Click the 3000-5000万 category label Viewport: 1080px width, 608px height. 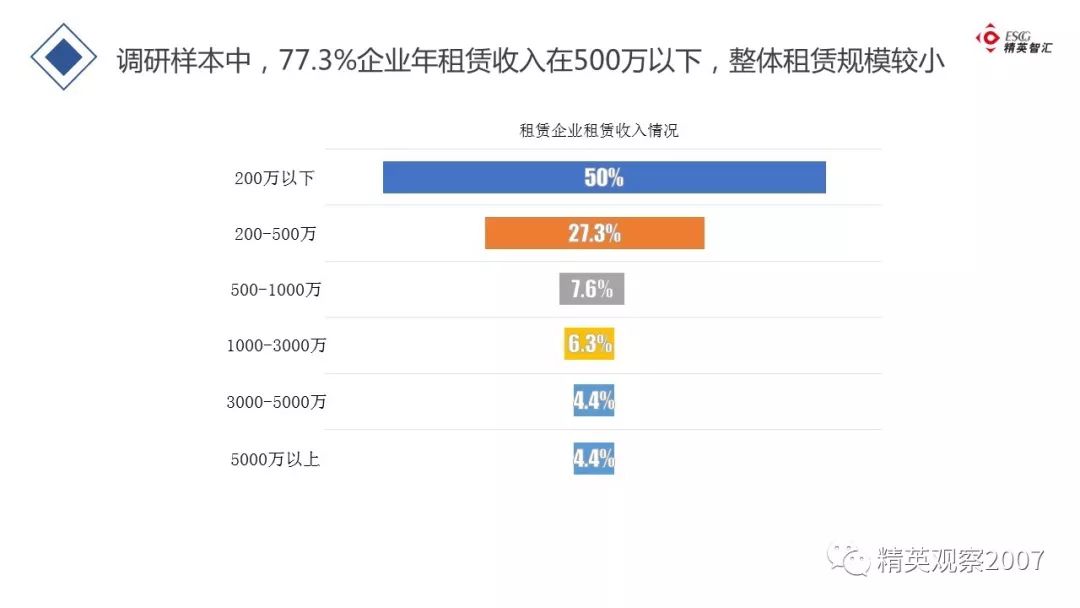[x=276, y=402]
